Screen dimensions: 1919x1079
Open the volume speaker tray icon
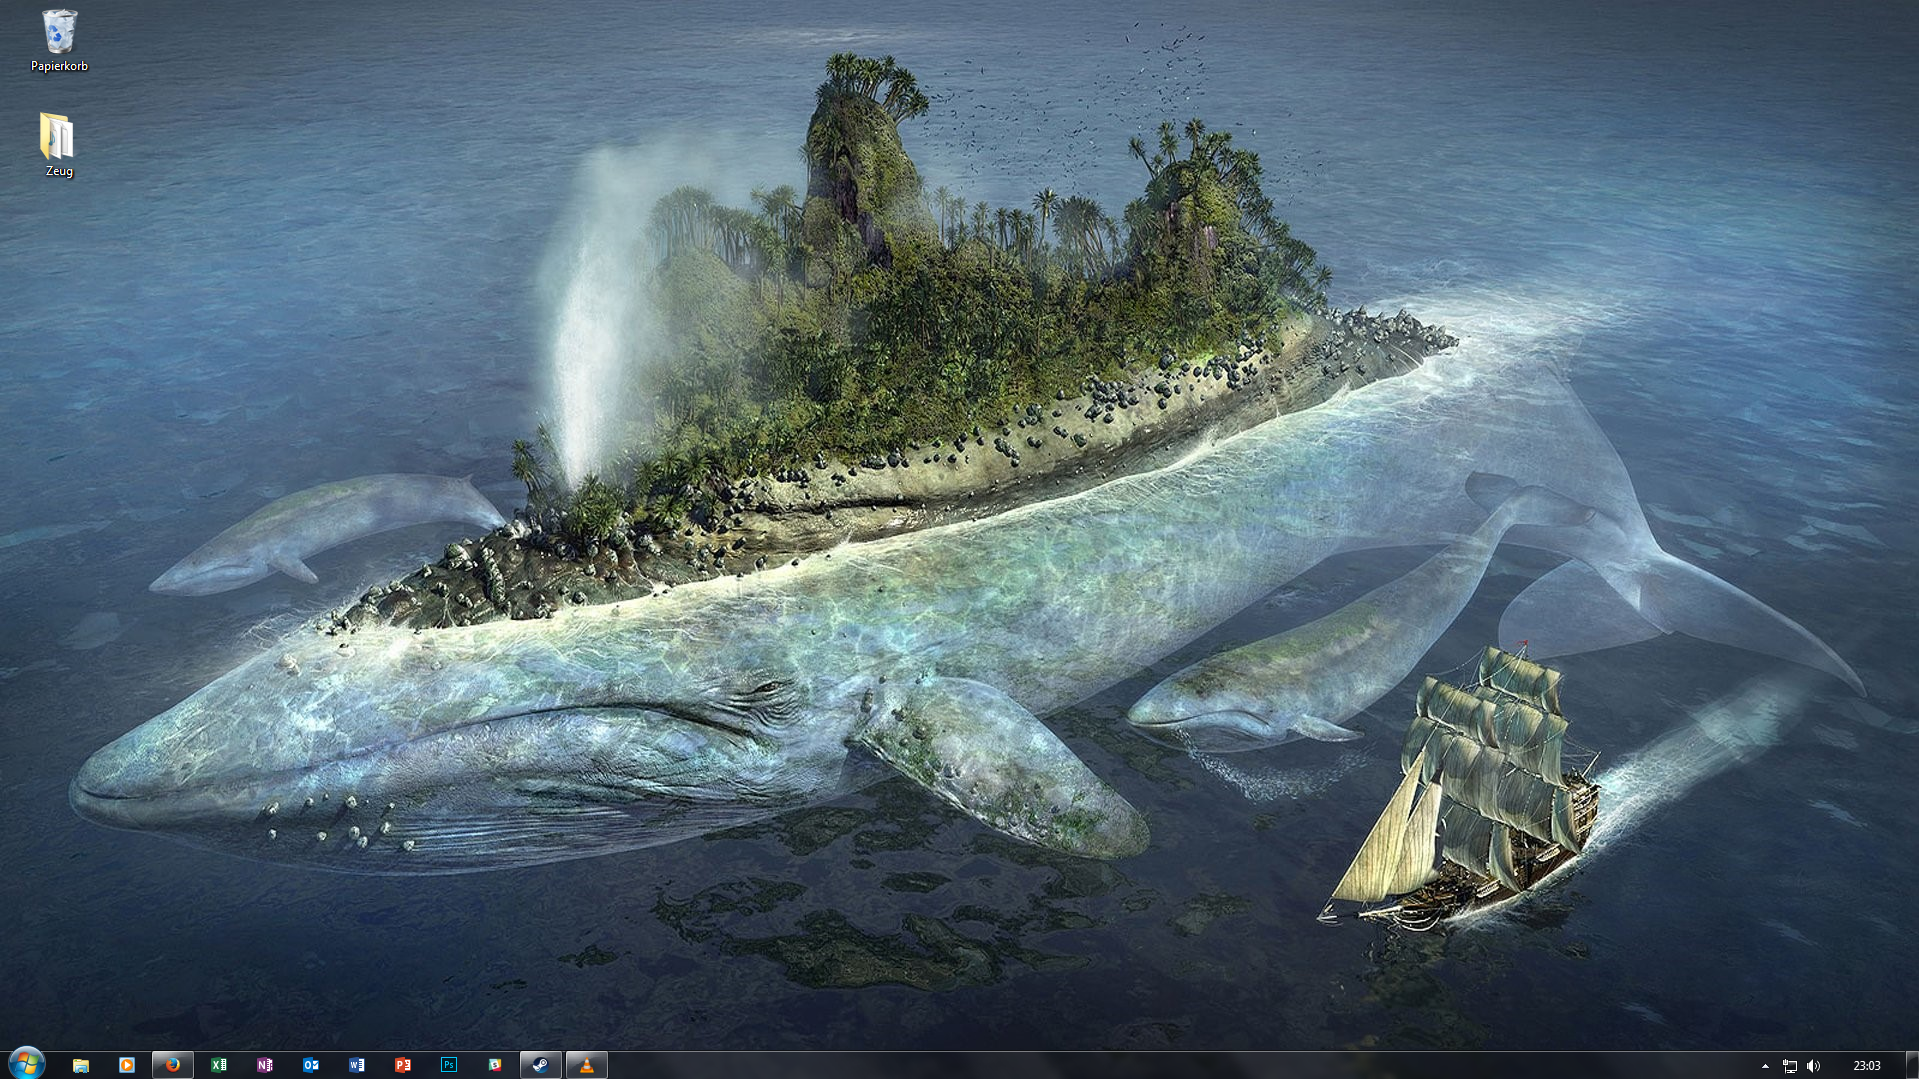(x=1814, y=1066)
